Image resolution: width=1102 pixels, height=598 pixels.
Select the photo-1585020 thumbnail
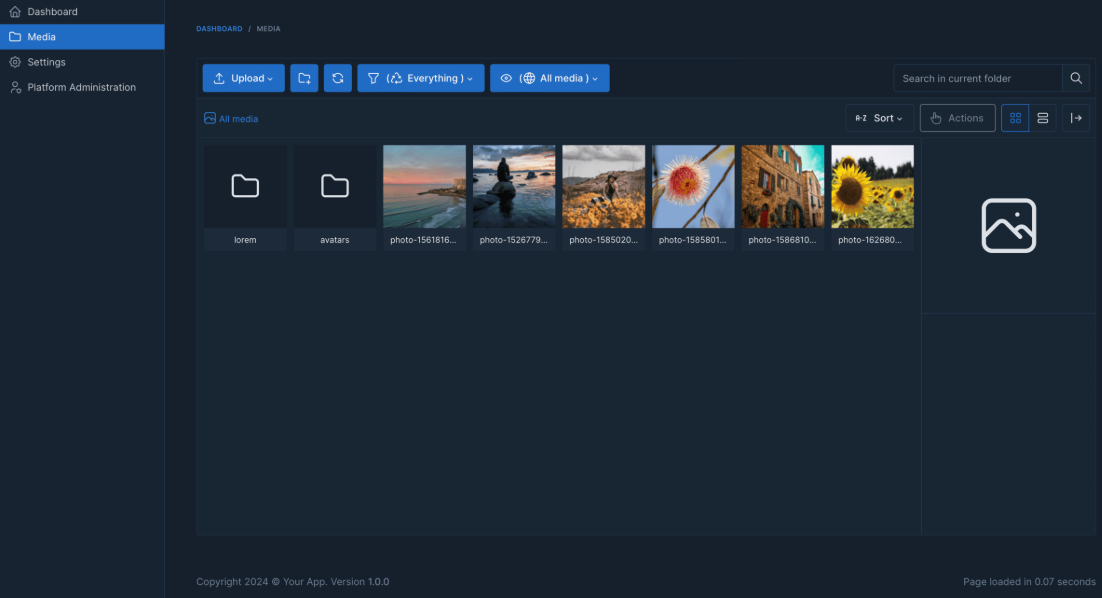(604, 187)
